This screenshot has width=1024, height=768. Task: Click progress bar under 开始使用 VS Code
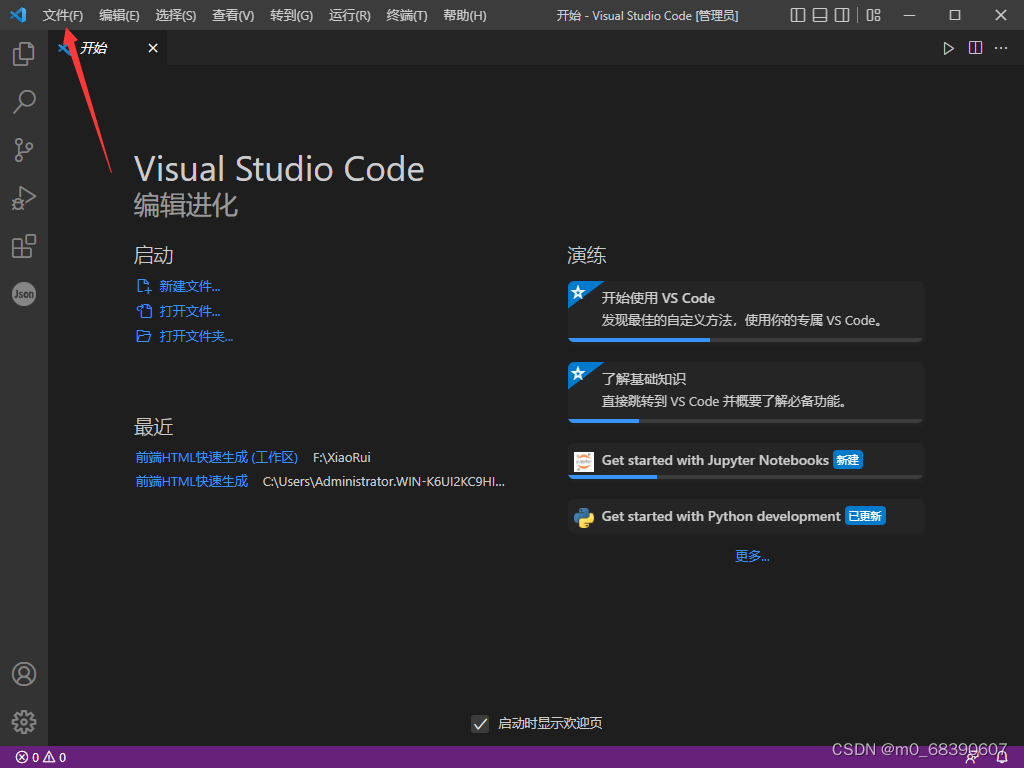click(745, 340)
